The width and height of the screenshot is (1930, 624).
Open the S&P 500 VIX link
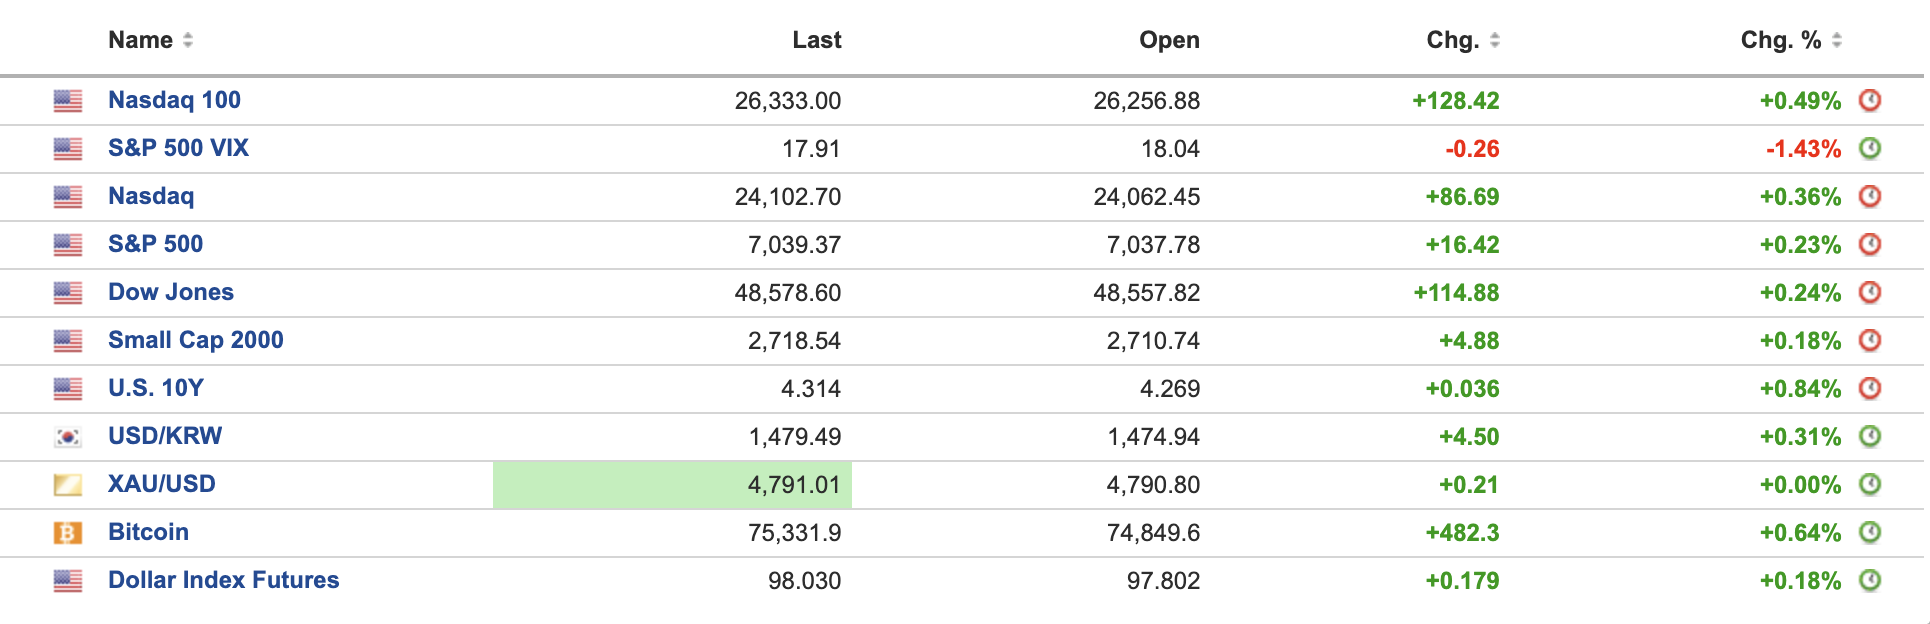[178, 148]
